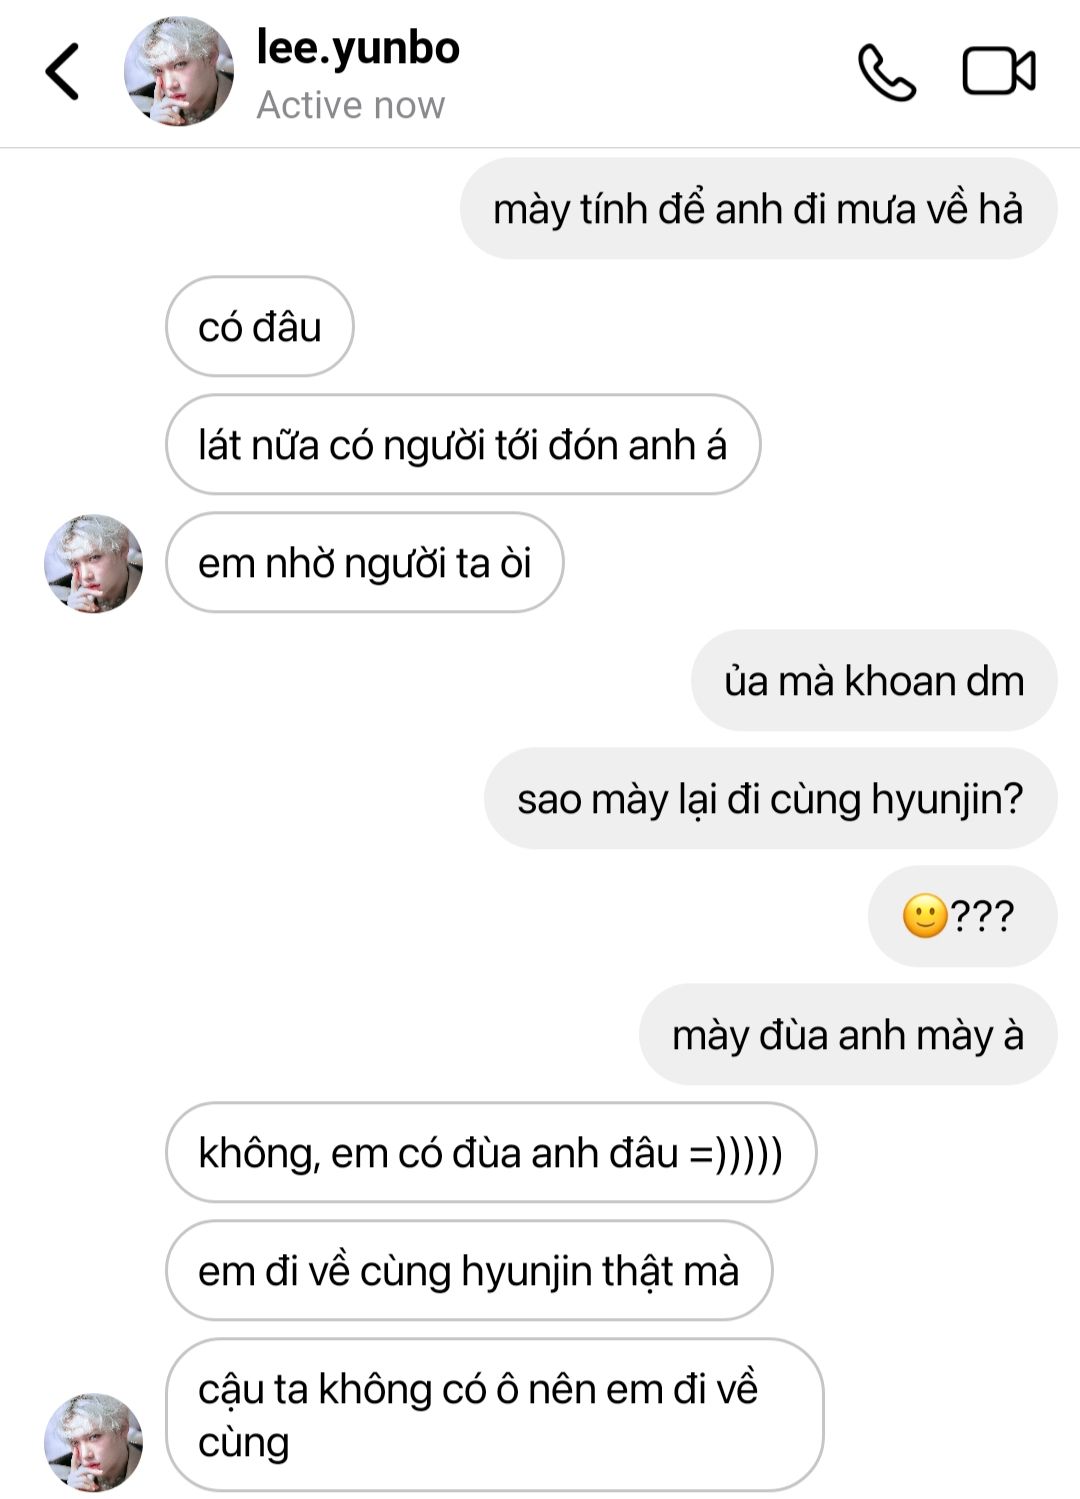Open lee.yunbo username in header

coord(358,48)
